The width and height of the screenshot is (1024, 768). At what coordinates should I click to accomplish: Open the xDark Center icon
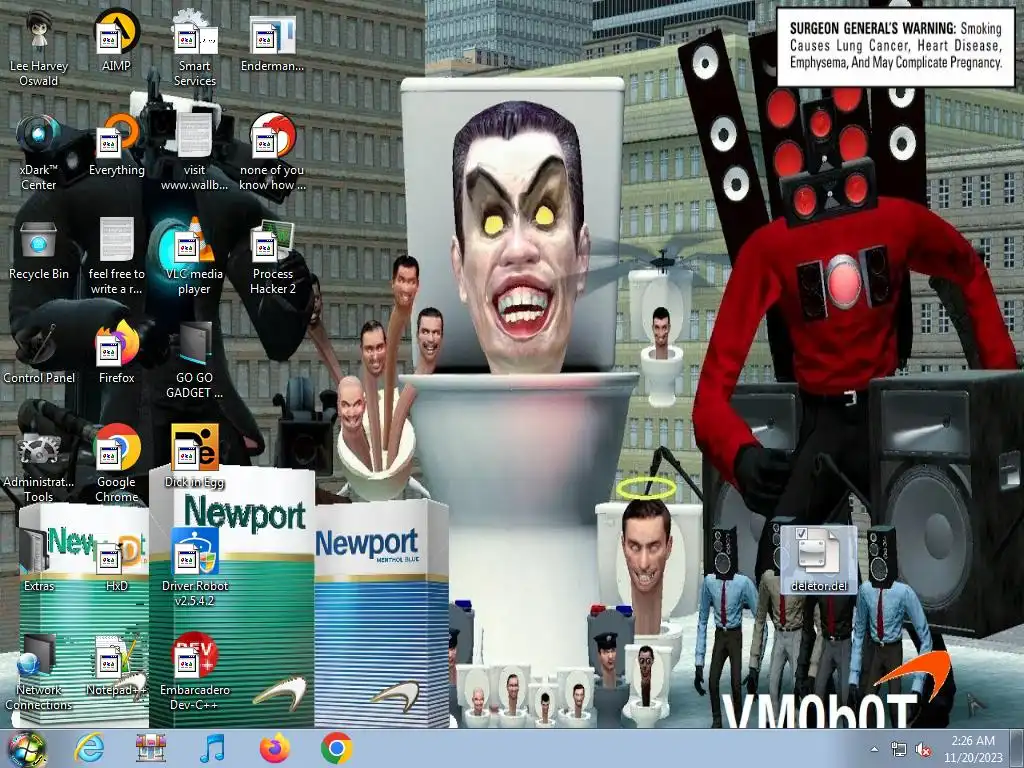pyautogui.click(x=39, y=154)
